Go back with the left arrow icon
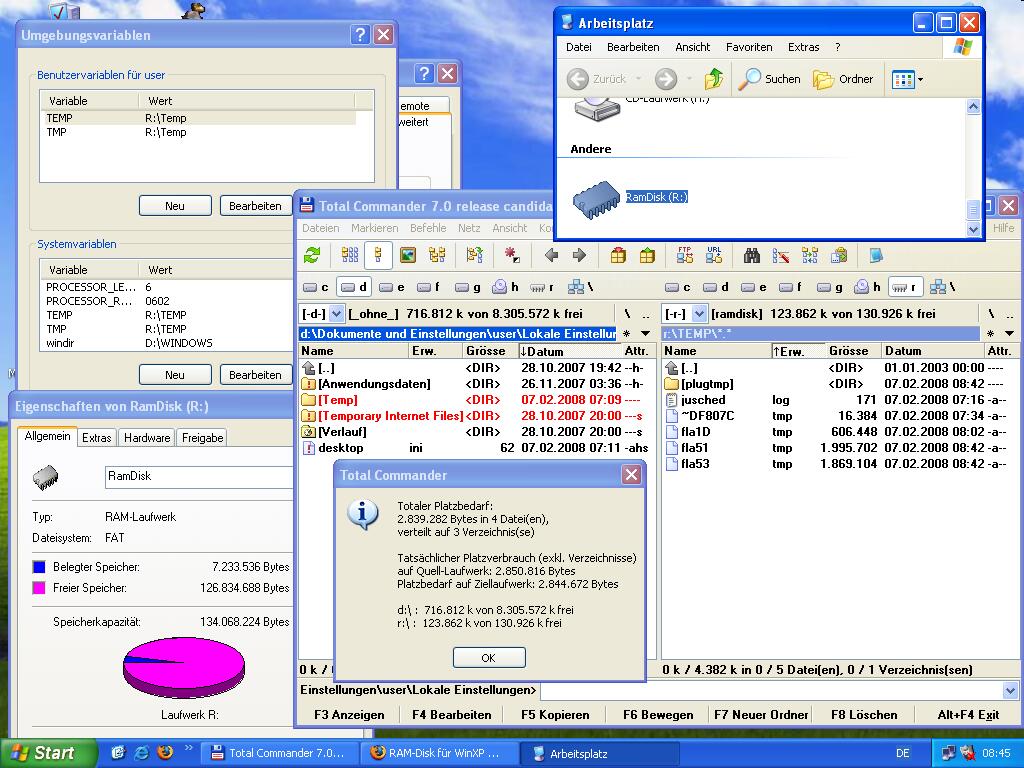The height and width of the screenshot is (768, 1024). click(551, 255)
